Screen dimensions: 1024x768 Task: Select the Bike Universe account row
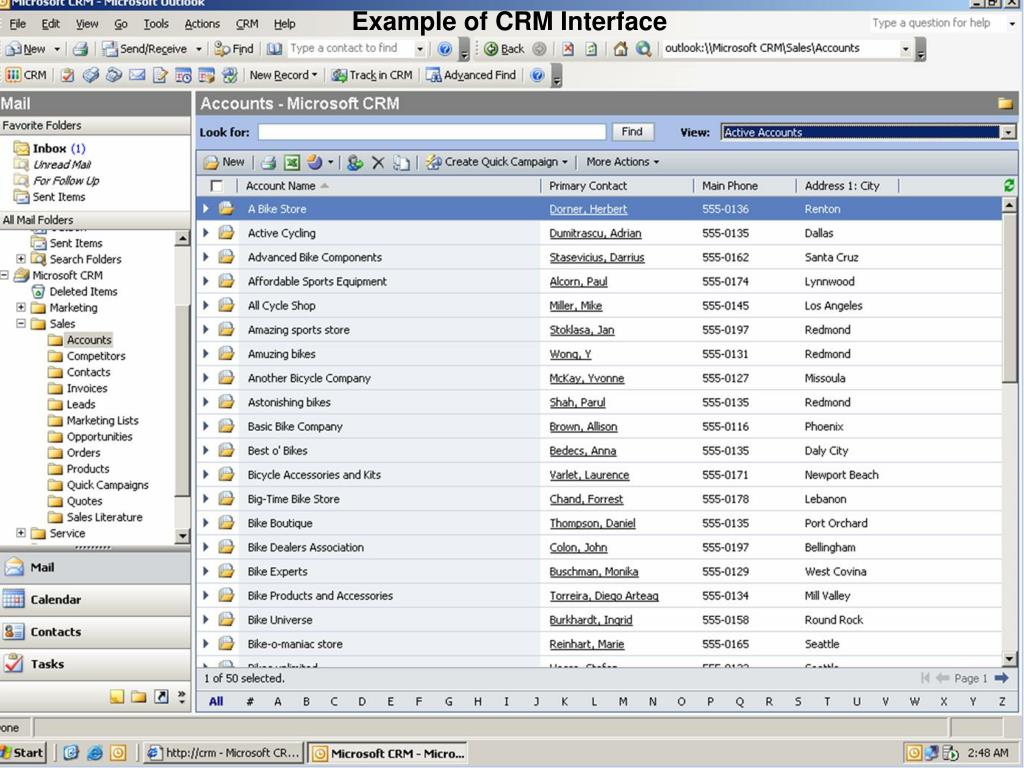point(600,620)
